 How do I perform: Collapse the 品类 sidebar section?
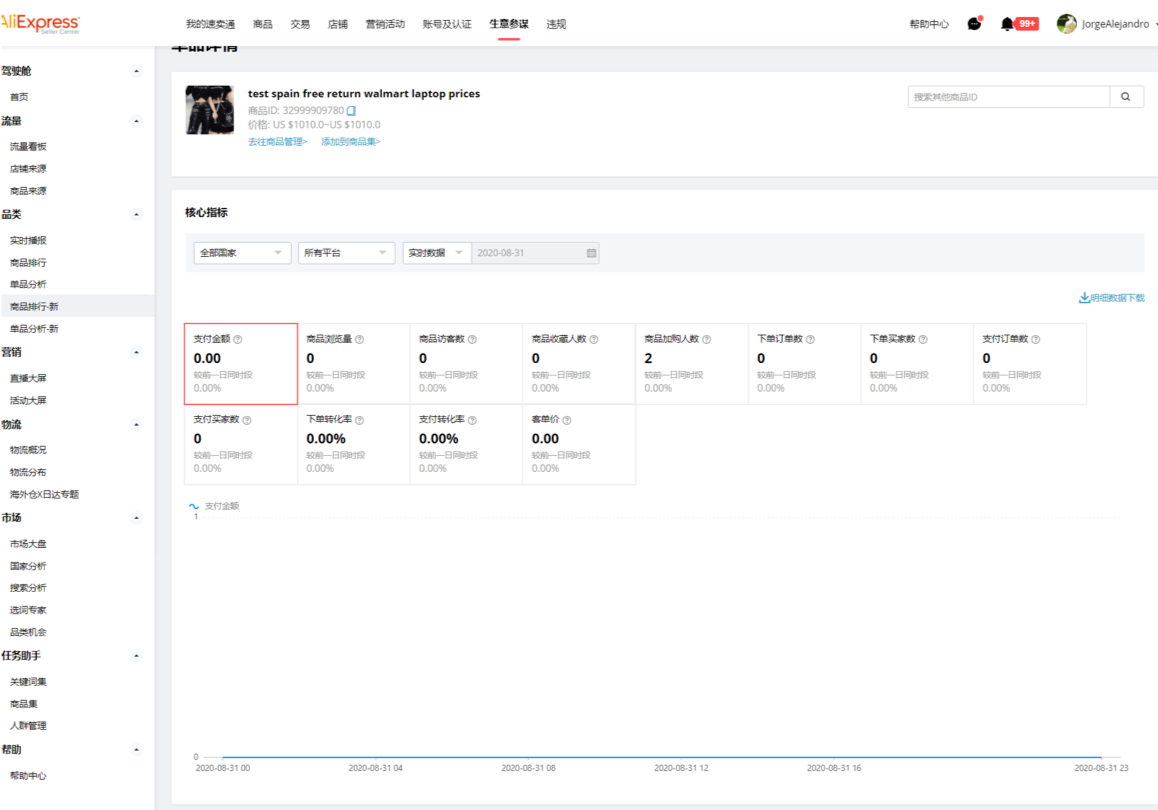pos(137,215)
